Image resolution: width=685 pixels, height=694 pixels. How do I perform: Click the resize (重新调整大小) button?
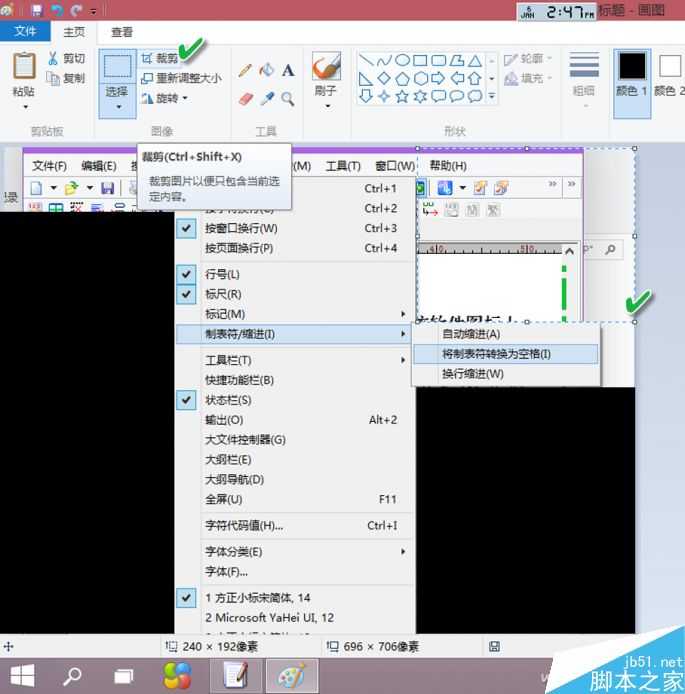point(181,79)
